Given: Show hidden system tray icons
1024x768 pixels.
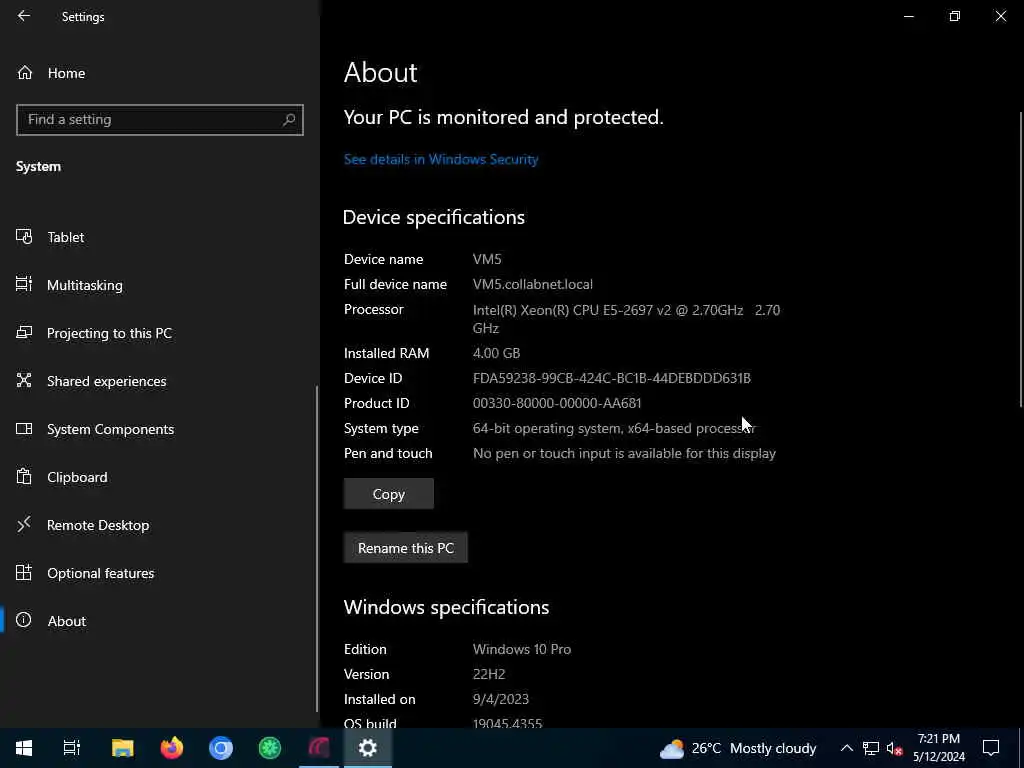Looking at the screenshot, I should 846,748.
